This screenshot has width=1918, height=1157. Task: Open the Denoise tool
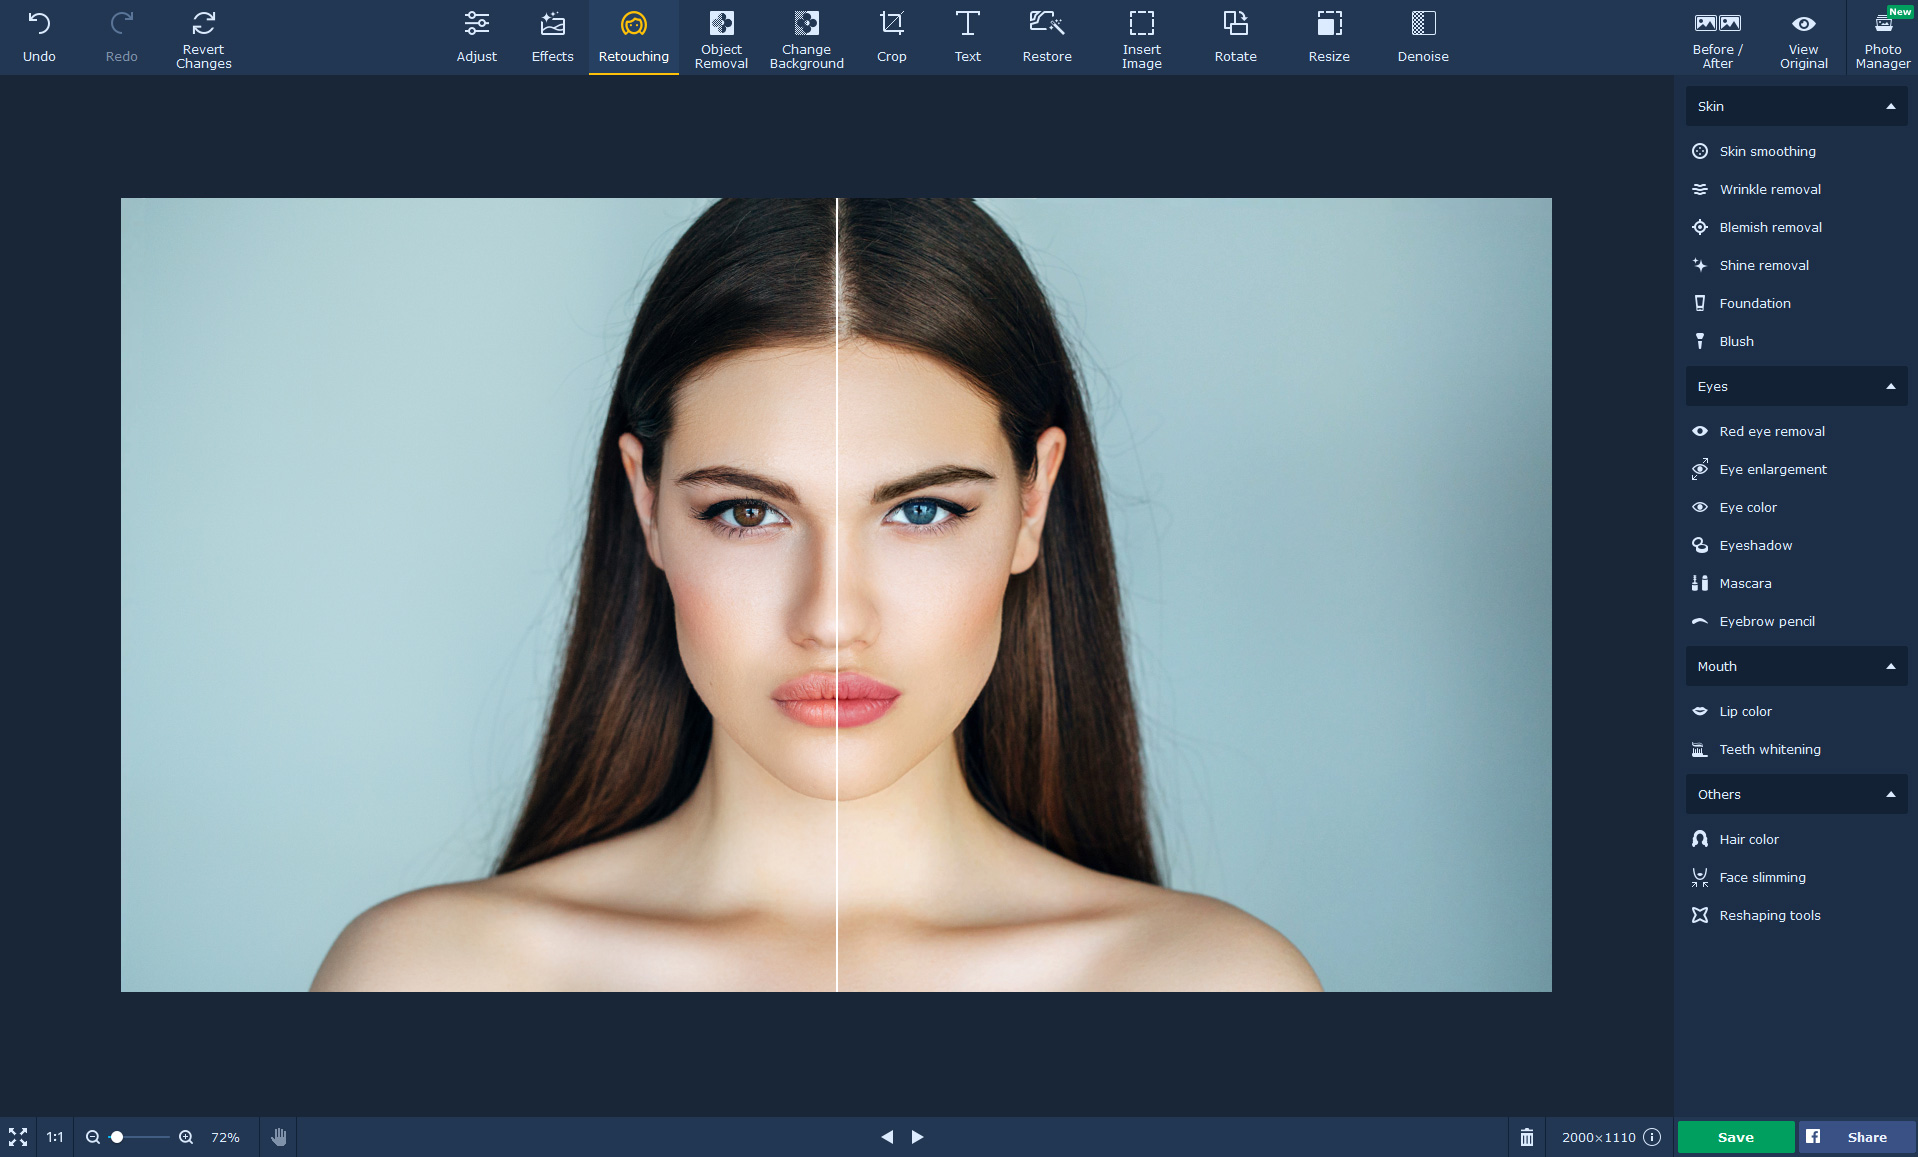1422,37
